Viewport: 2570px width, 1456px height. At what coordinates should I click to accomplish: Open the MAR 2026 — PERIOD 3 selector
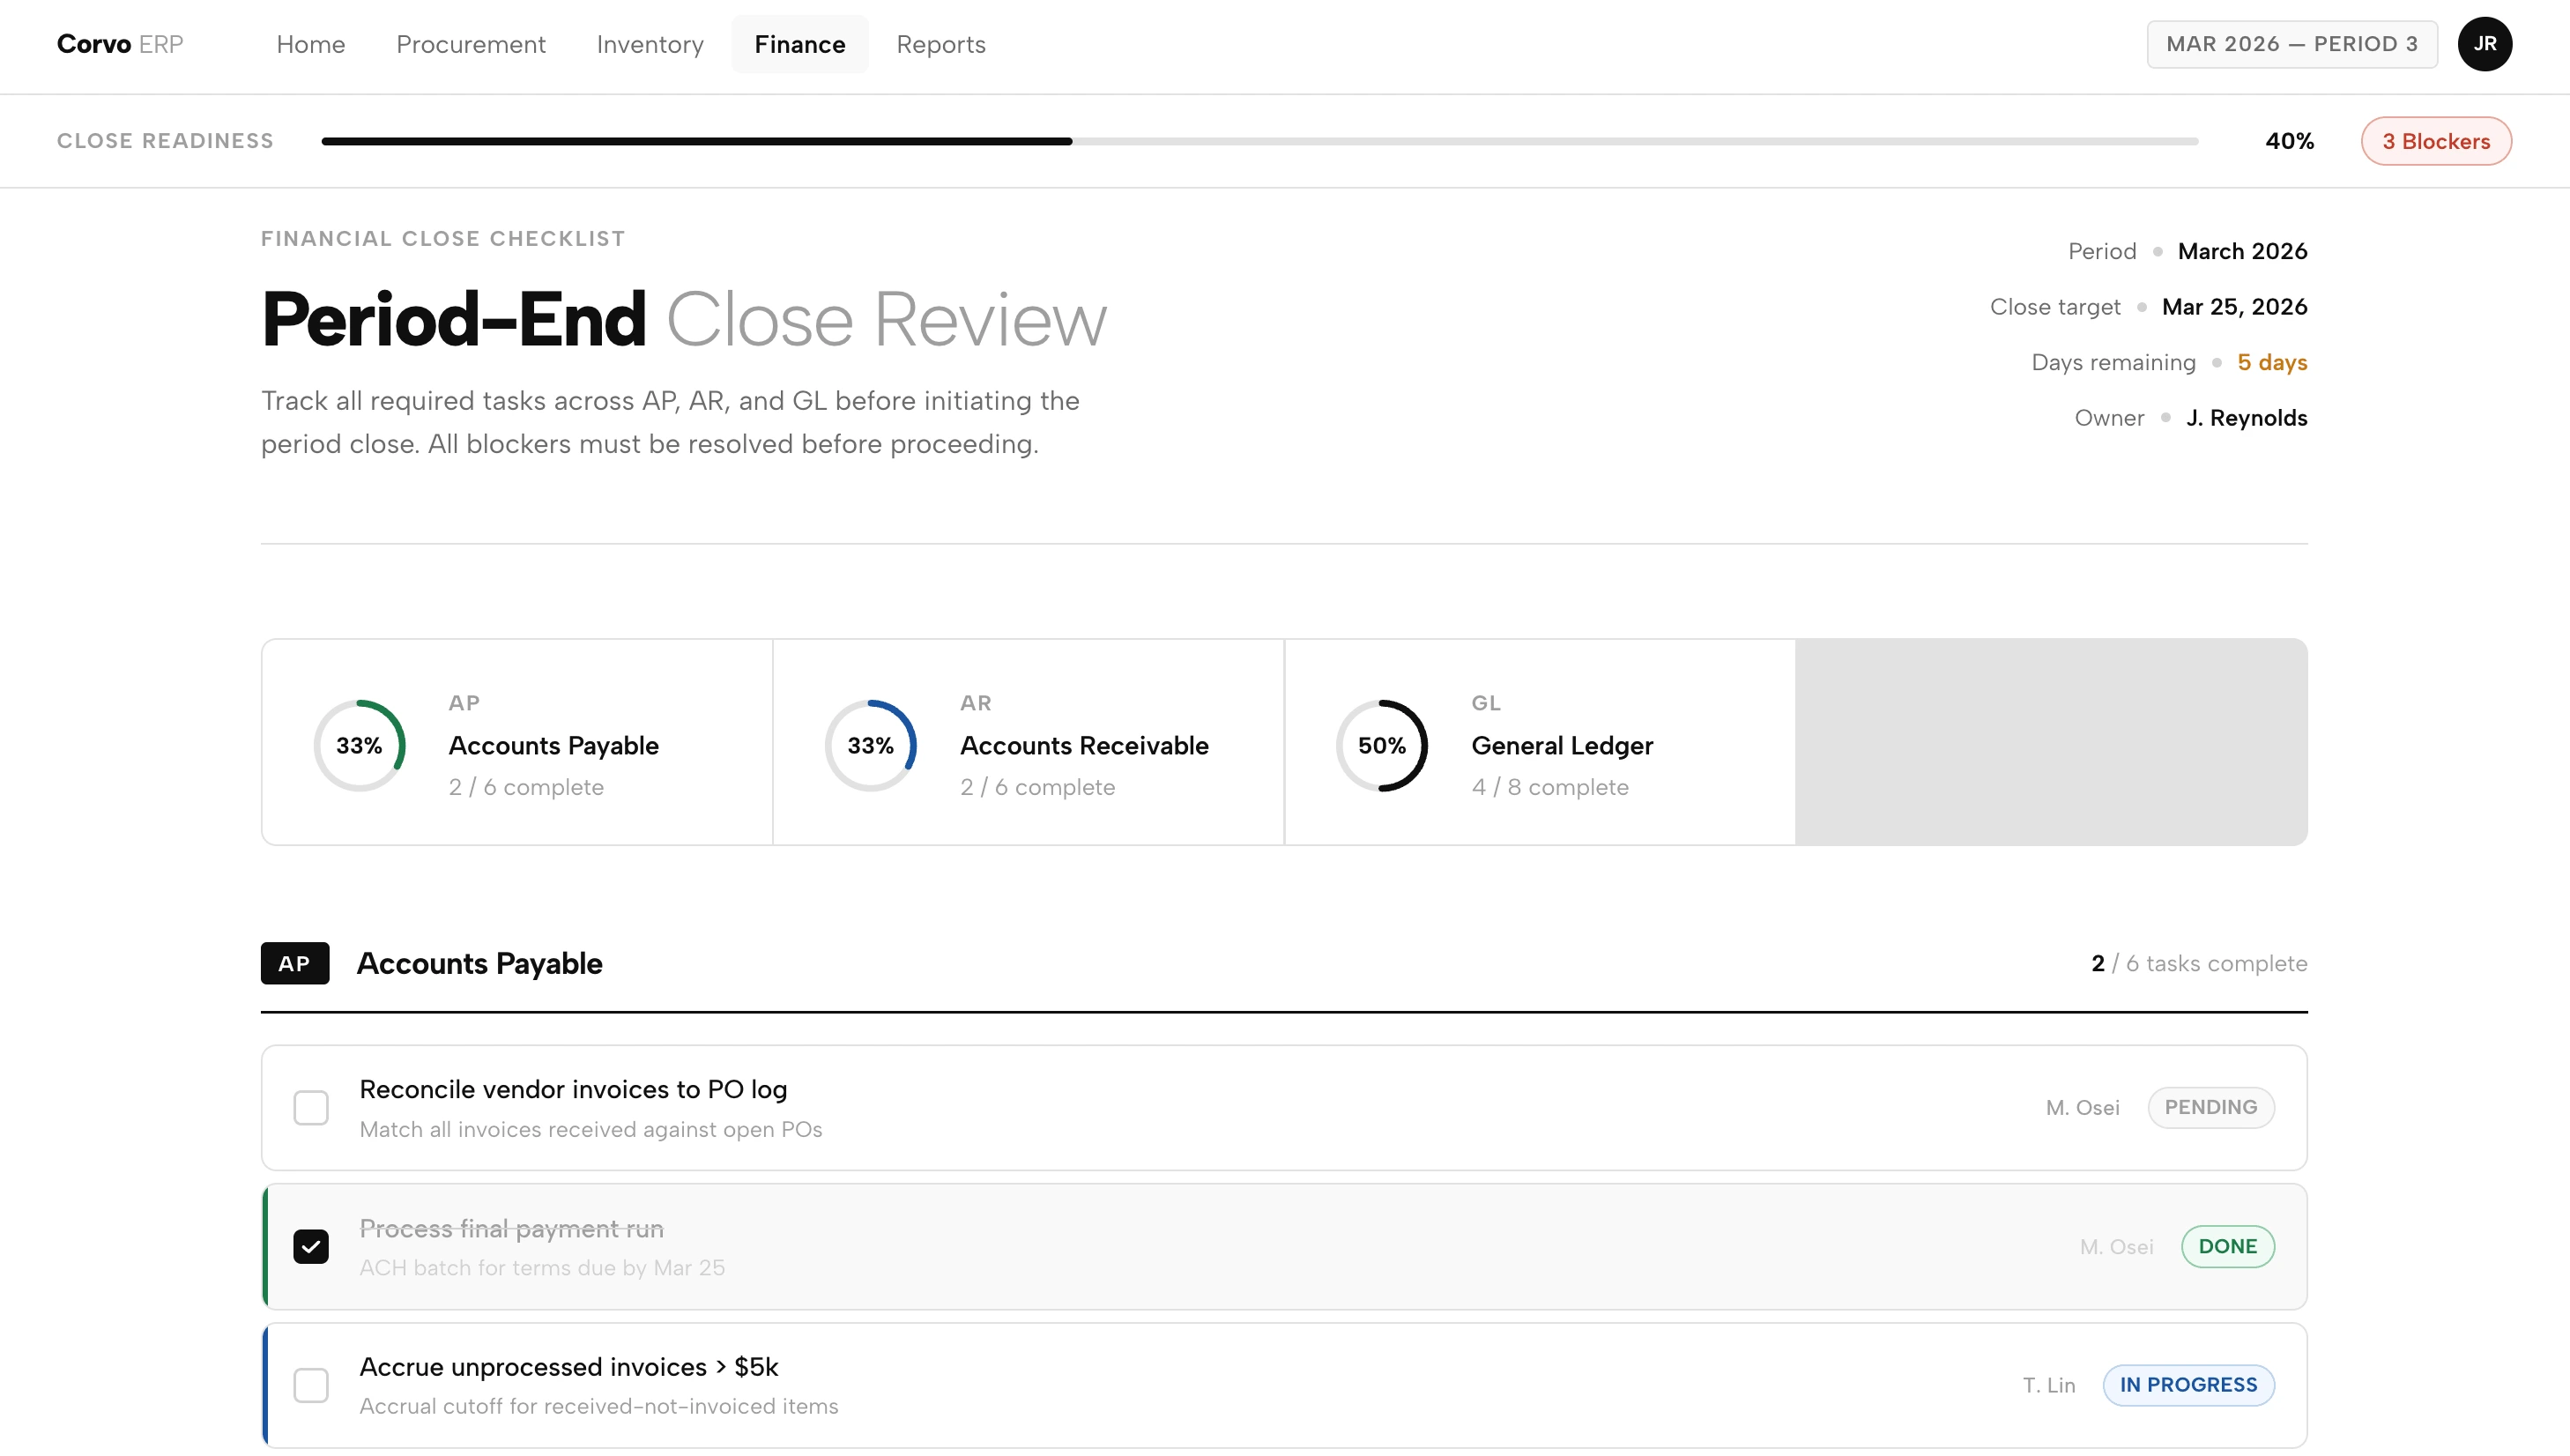[x=2292, y=44]
